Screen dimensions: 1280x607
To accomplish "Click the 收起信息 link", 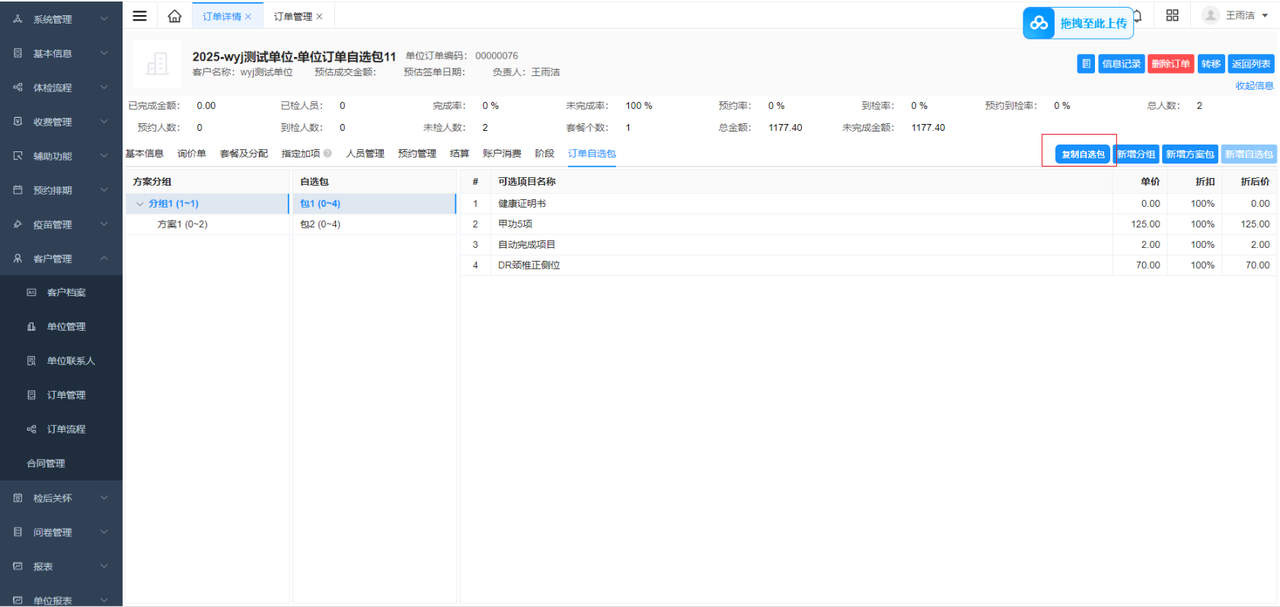I will 1254,86.
